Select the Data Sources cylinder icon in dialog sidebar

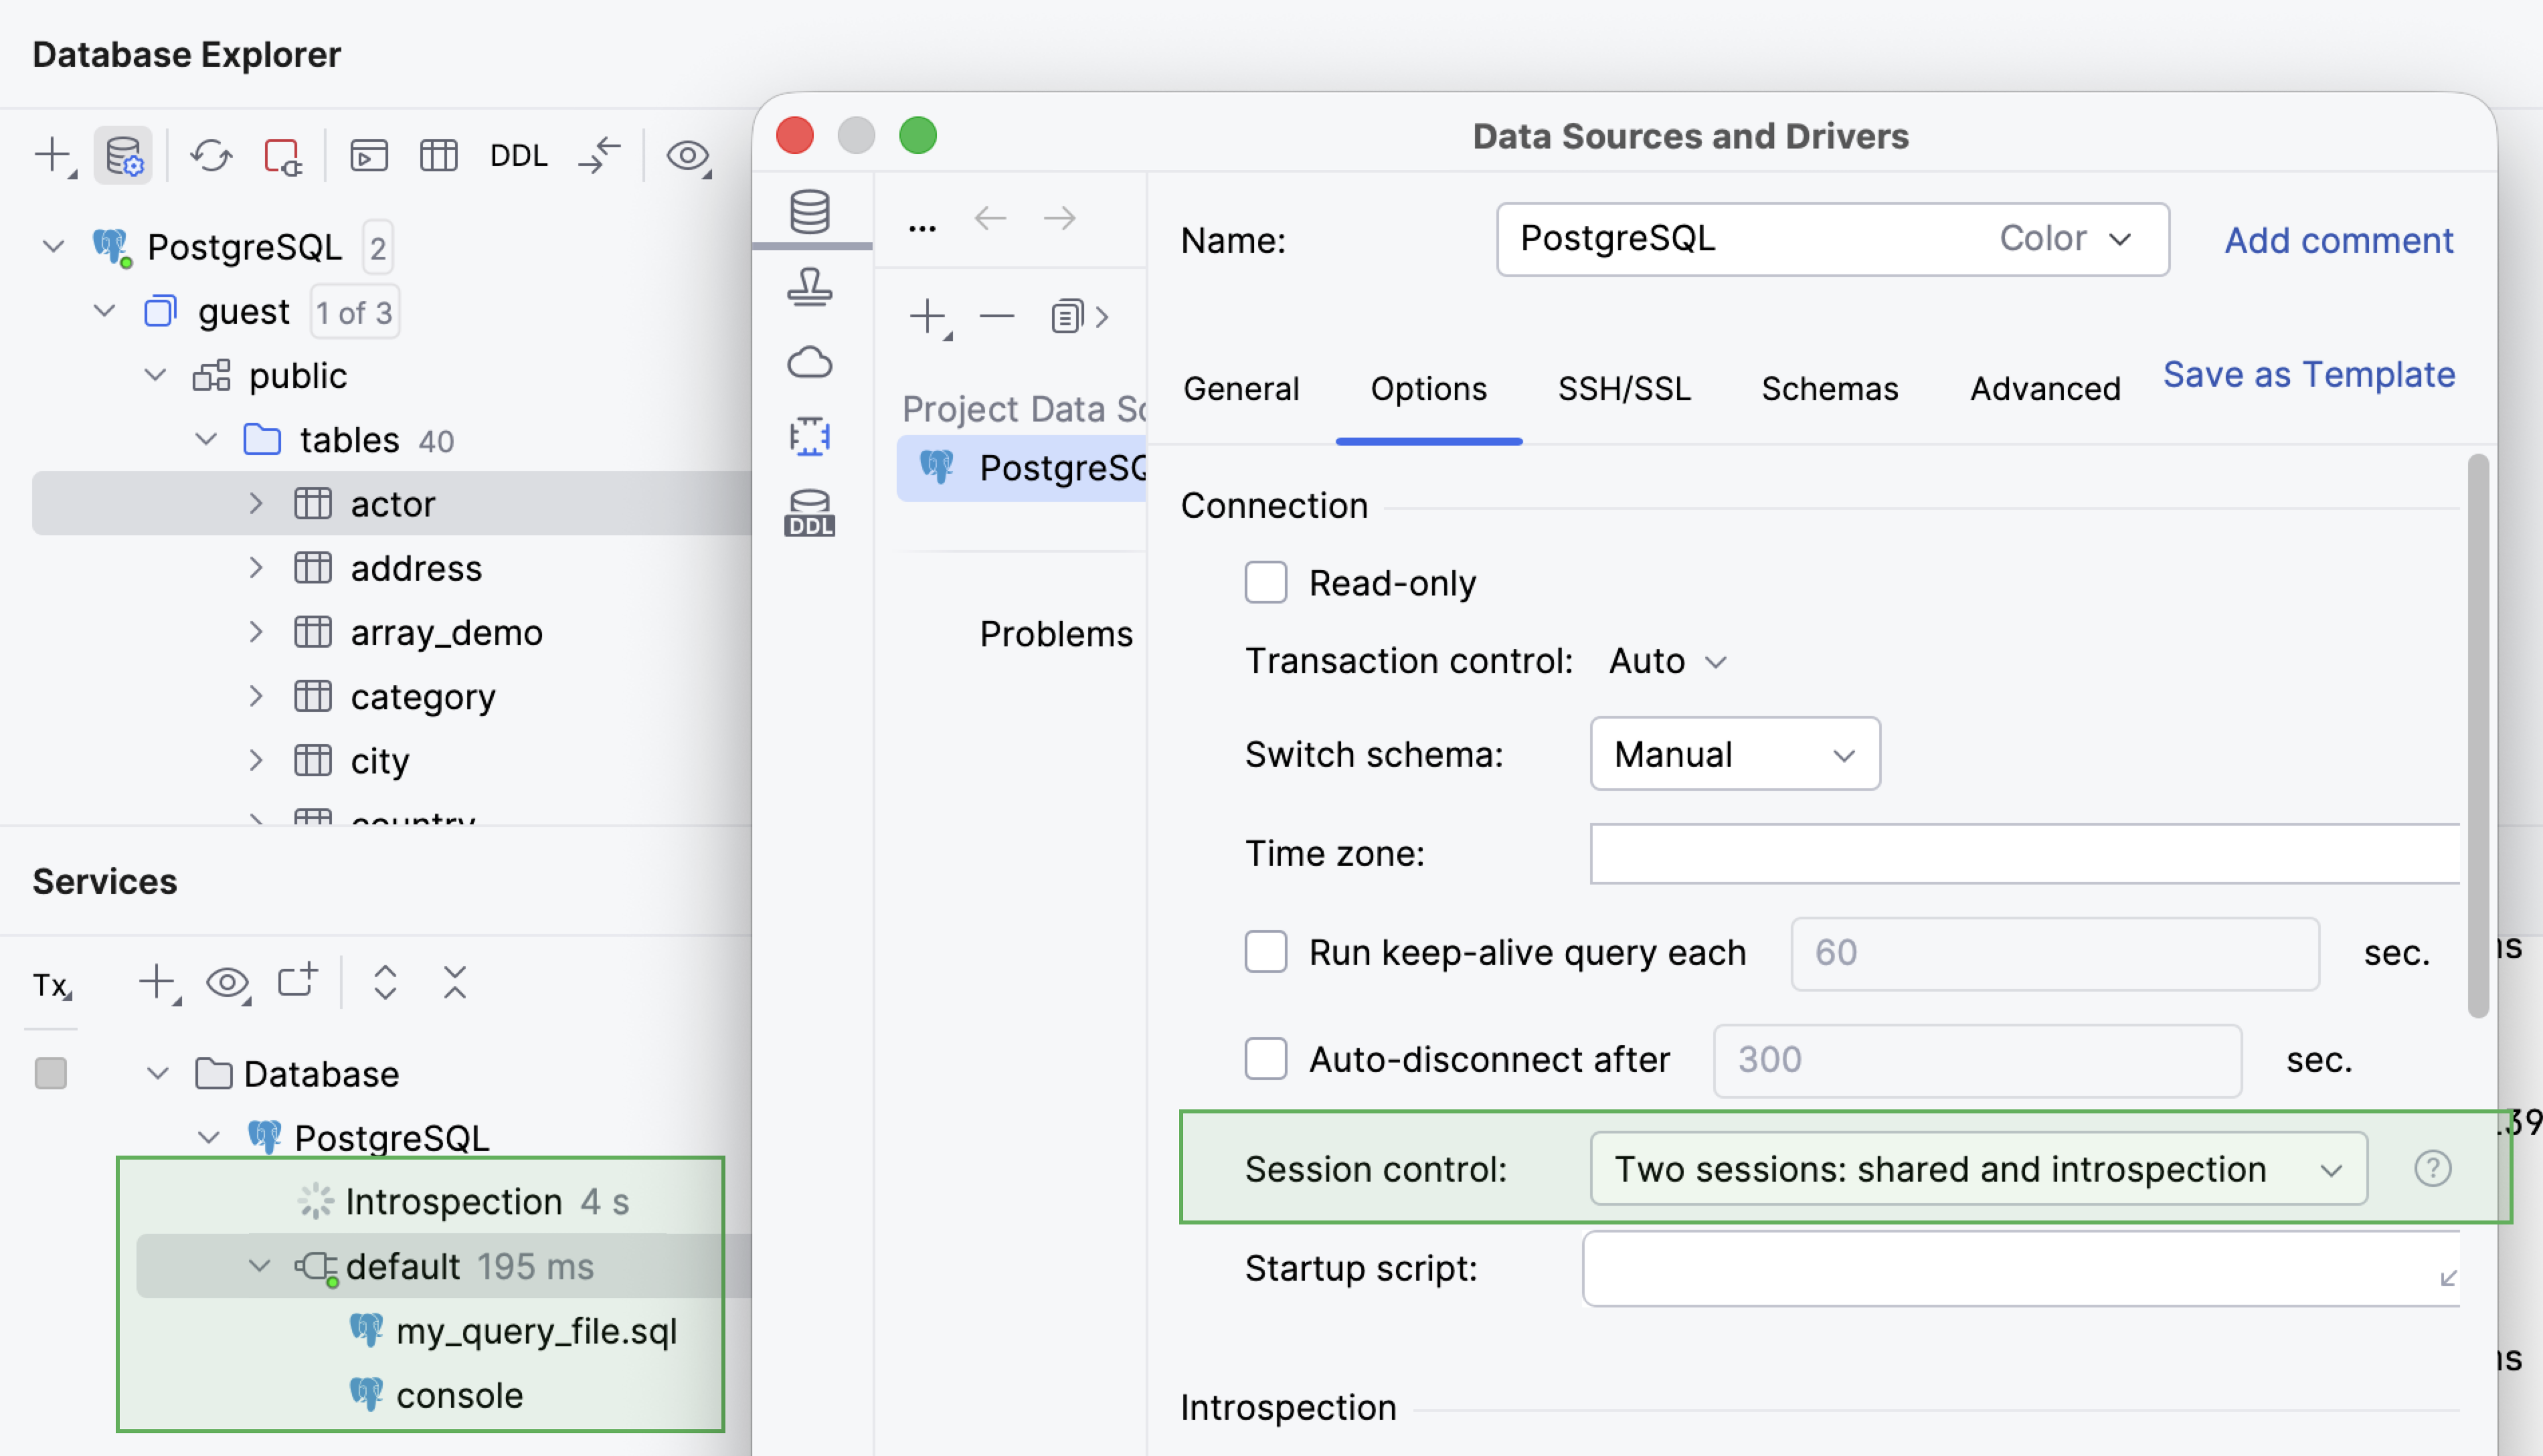[x=809, y=212]
